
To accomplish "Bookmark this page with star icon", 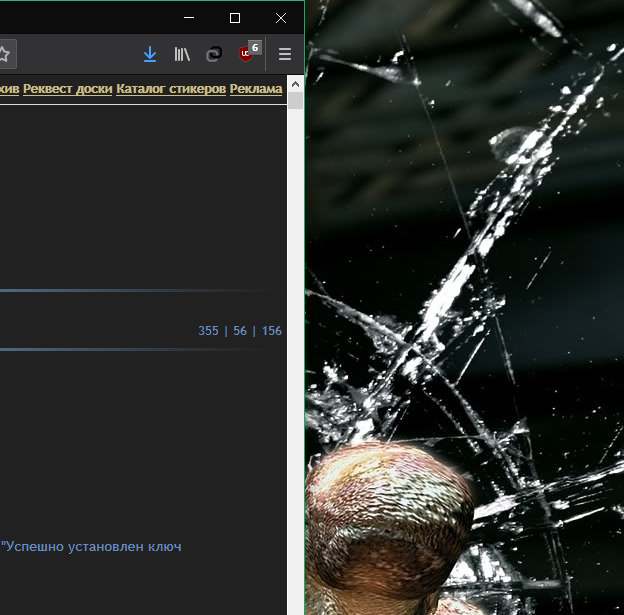I will pos(4,54).
